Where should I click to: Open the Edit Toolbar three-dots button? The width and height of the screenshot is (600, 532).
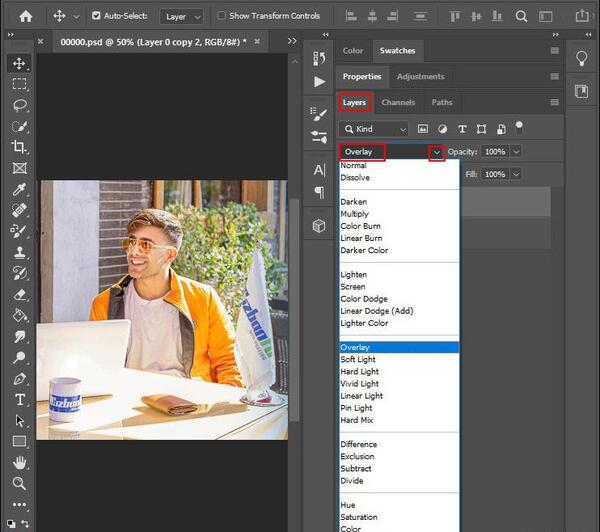click(19, 504)
